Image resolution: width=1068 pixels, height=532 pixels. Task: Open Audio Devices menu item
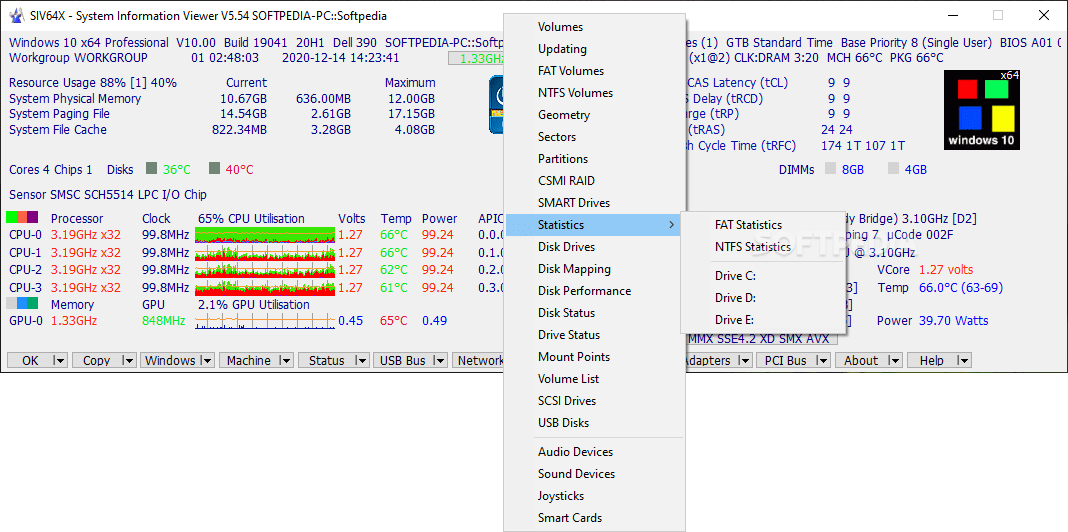tap(593, 452)
